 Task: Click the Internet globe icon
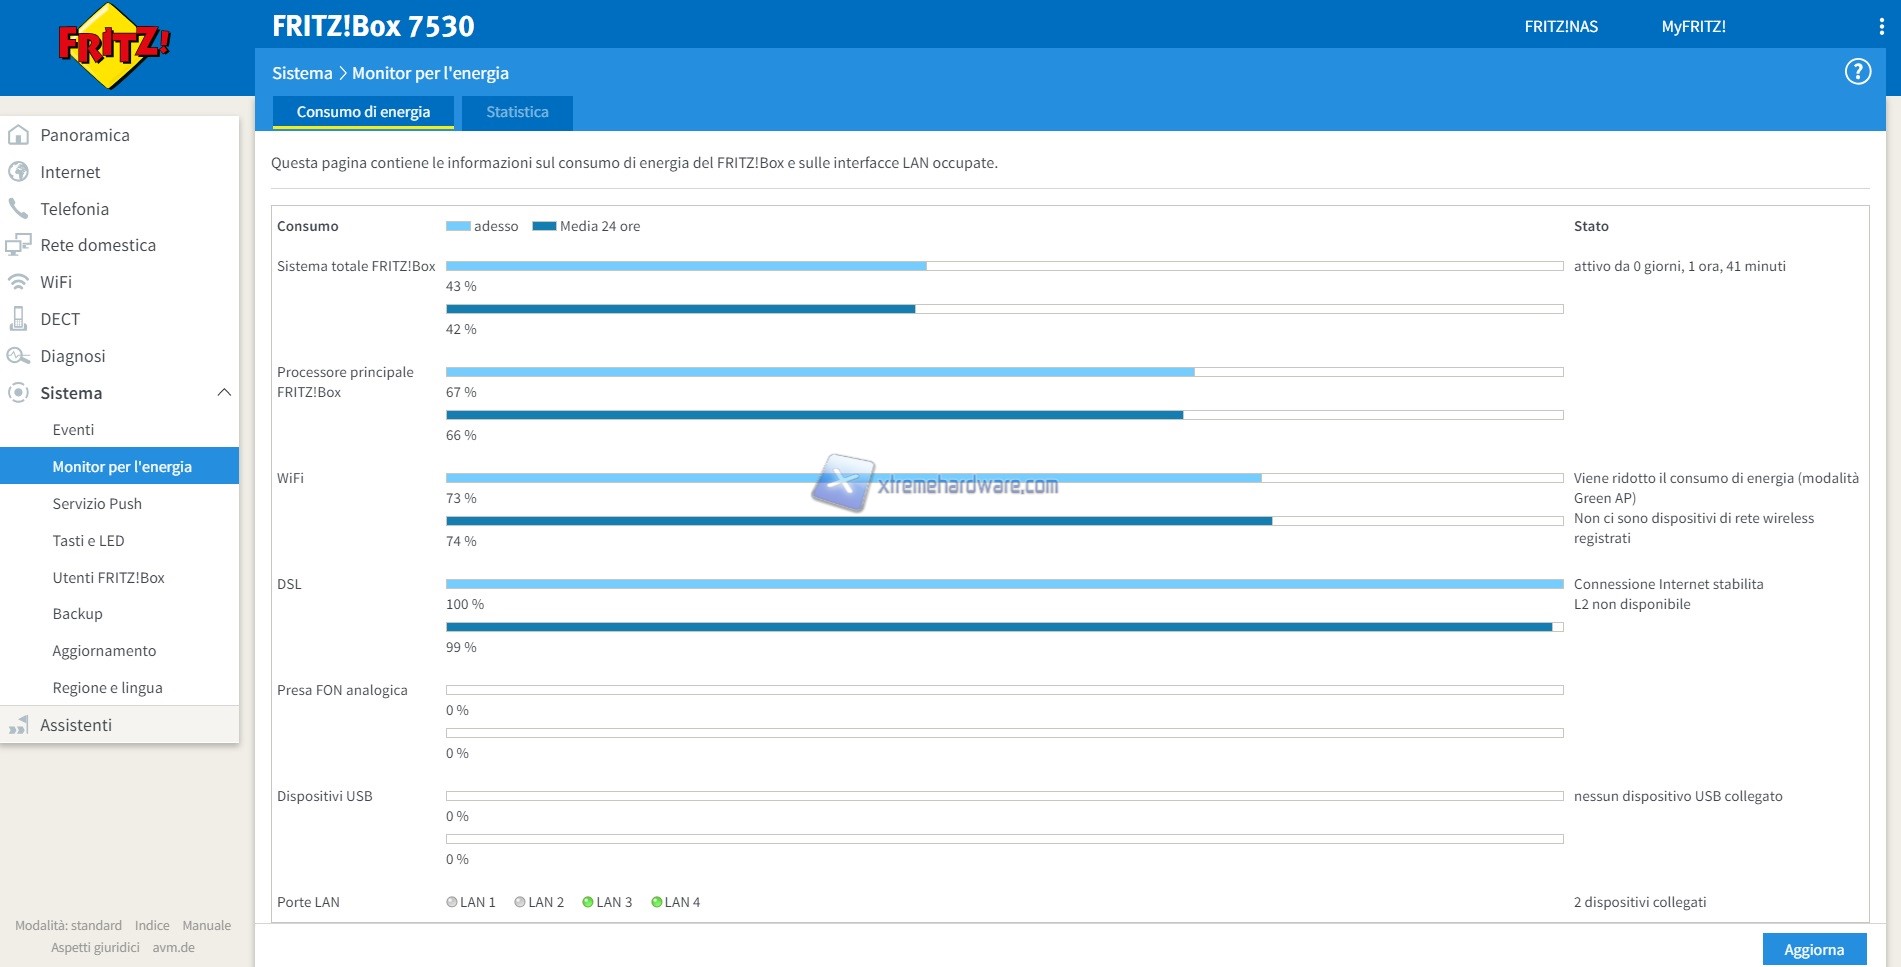point(18,172)
